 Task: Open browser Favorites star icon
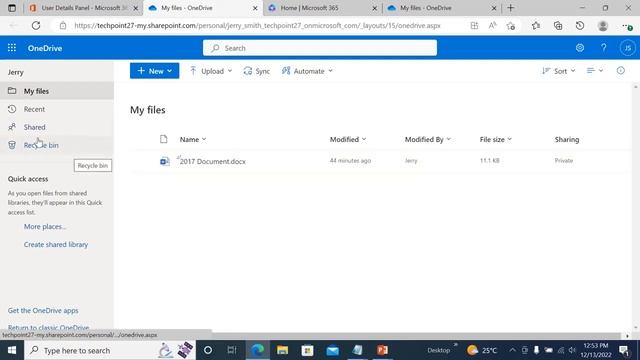[x=536, y=25]
